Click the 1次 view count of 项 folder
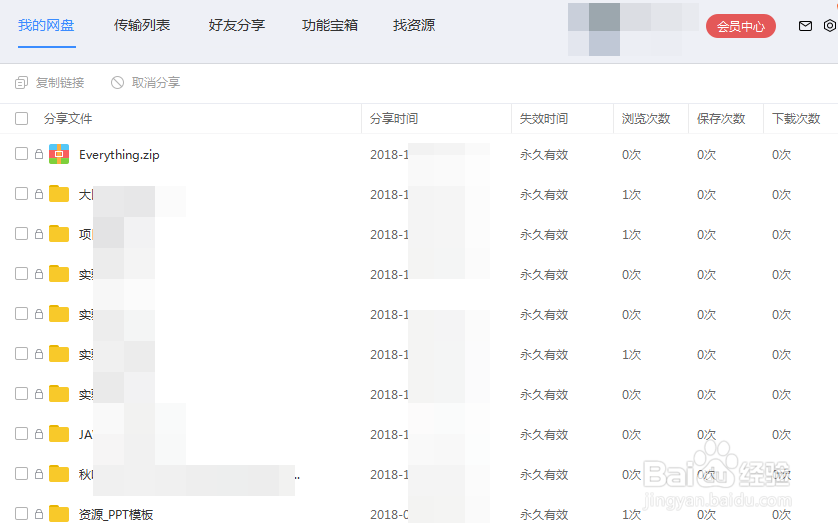Image resolution: width=838 pixels, height=529 pixels. click(x=631, y=235)
